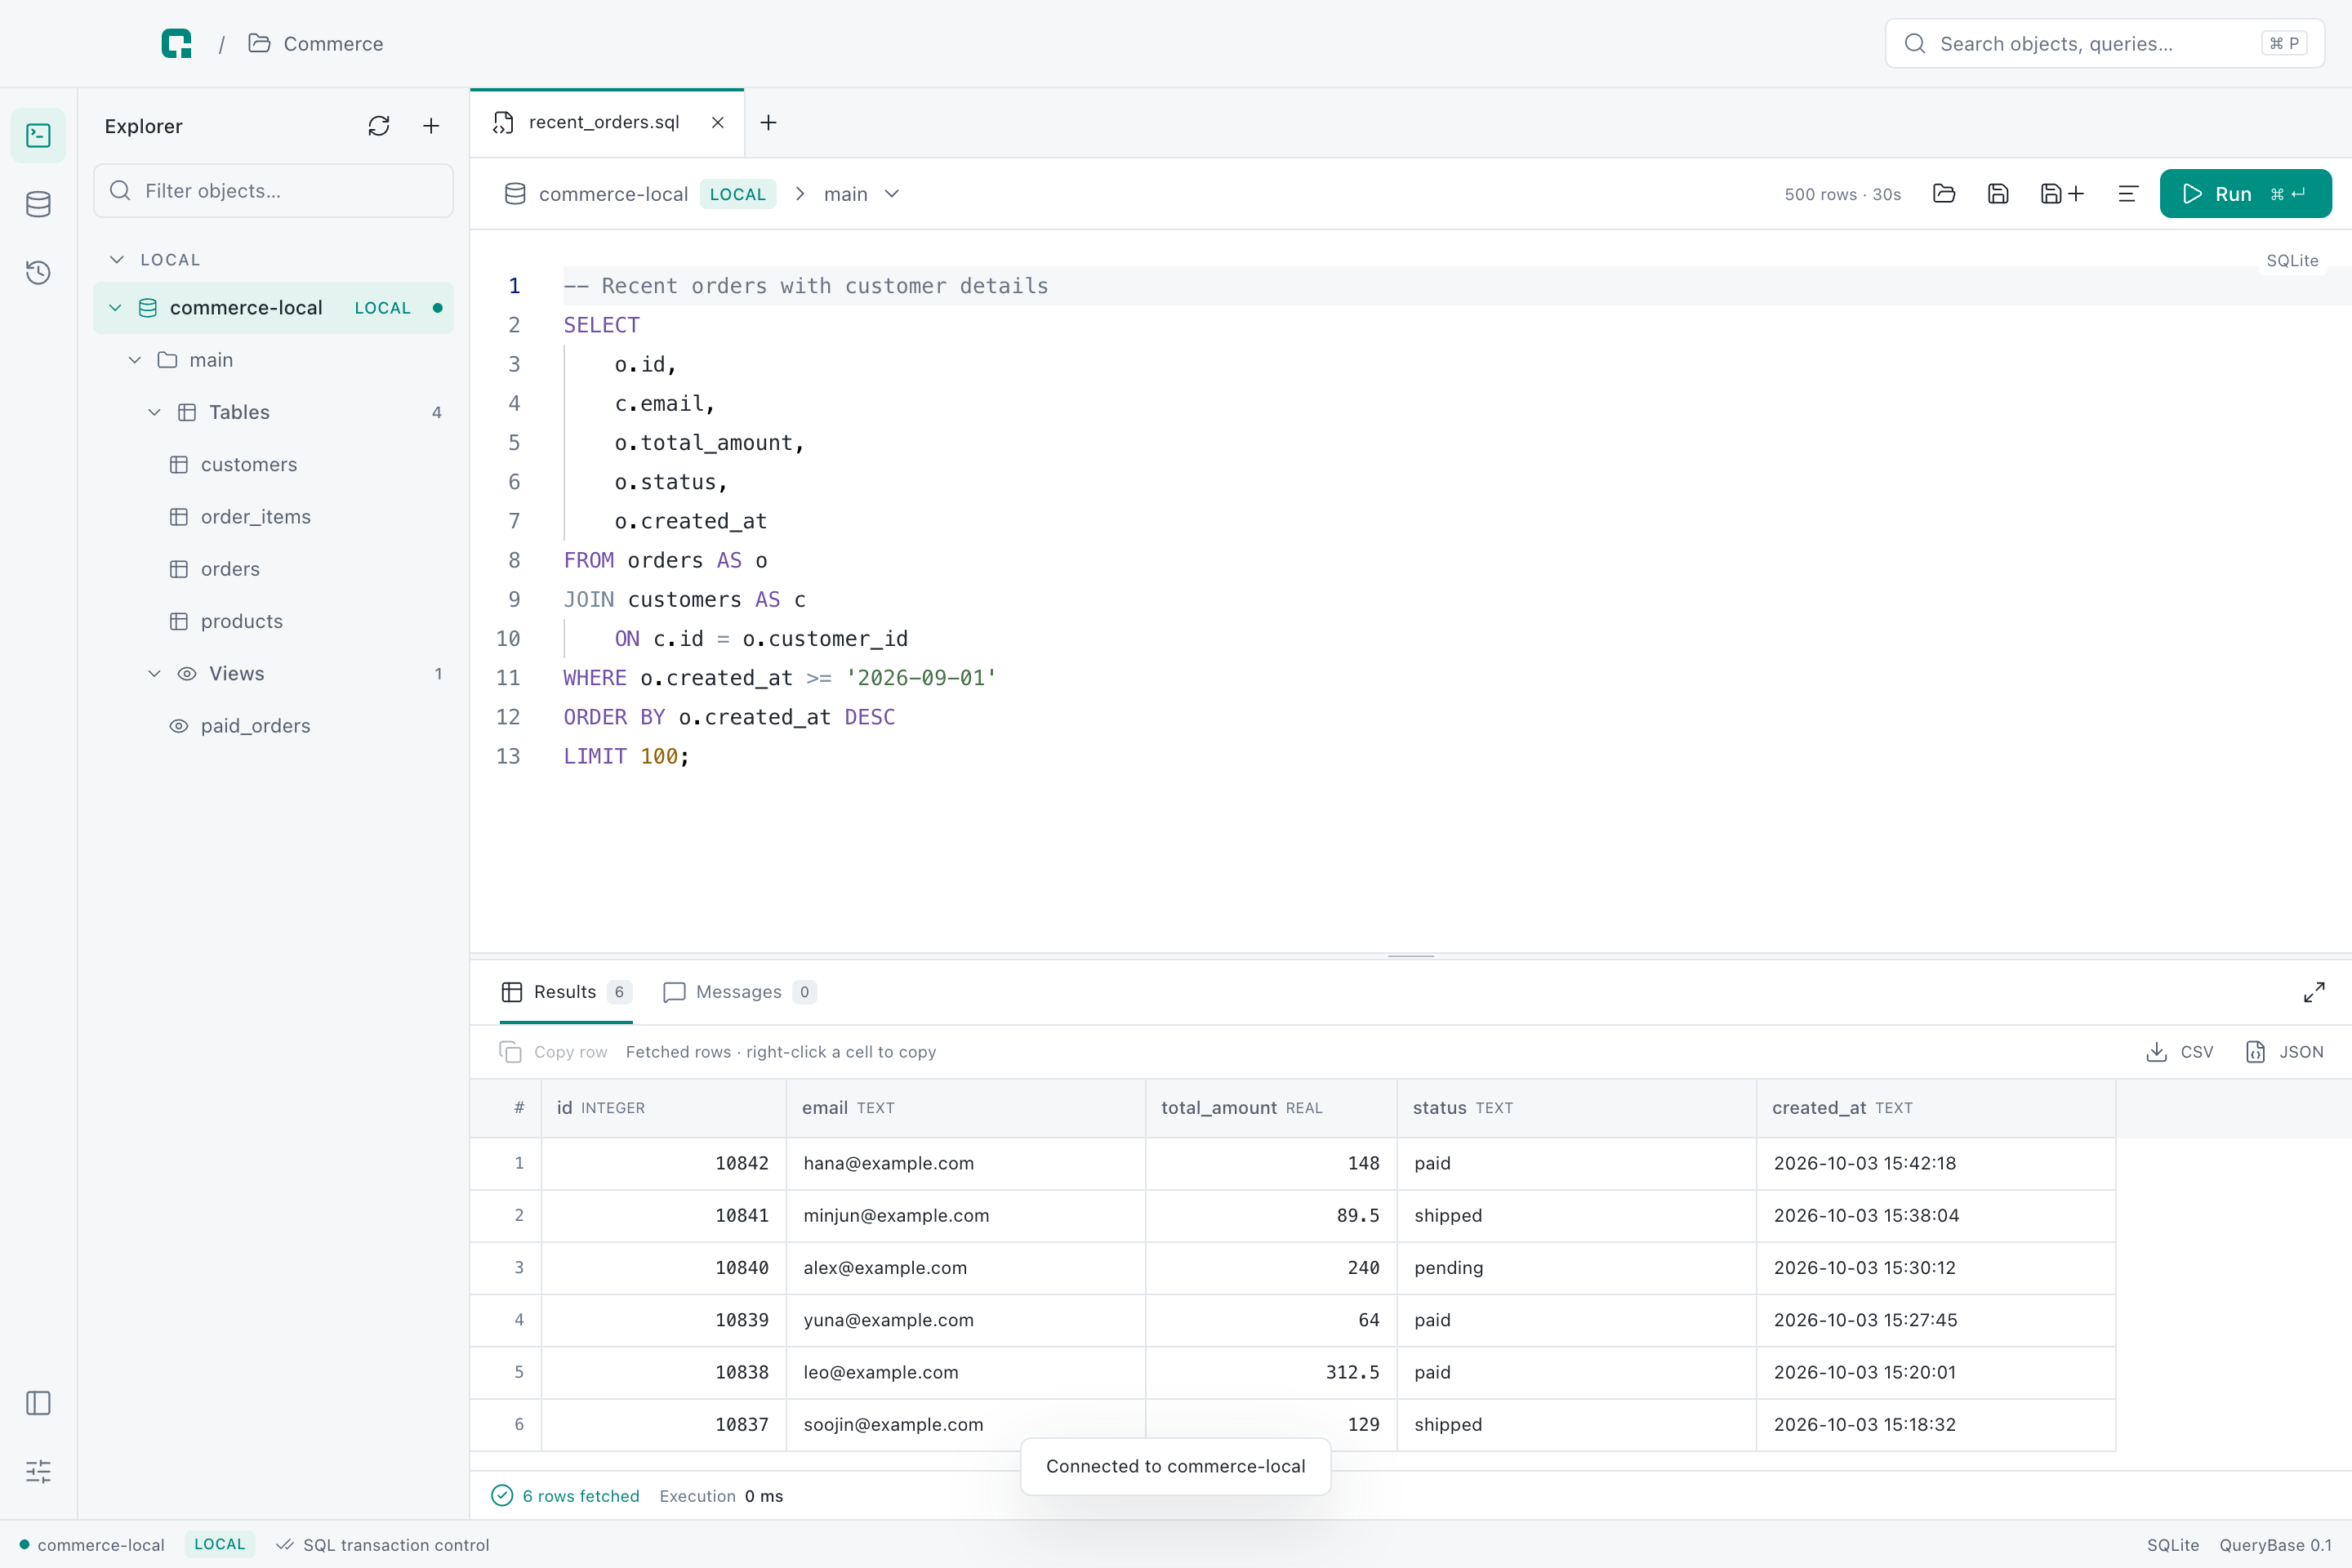Collapse the Views tree node
Screen dimensions: 2352x1568
click(x=155, y=674)
